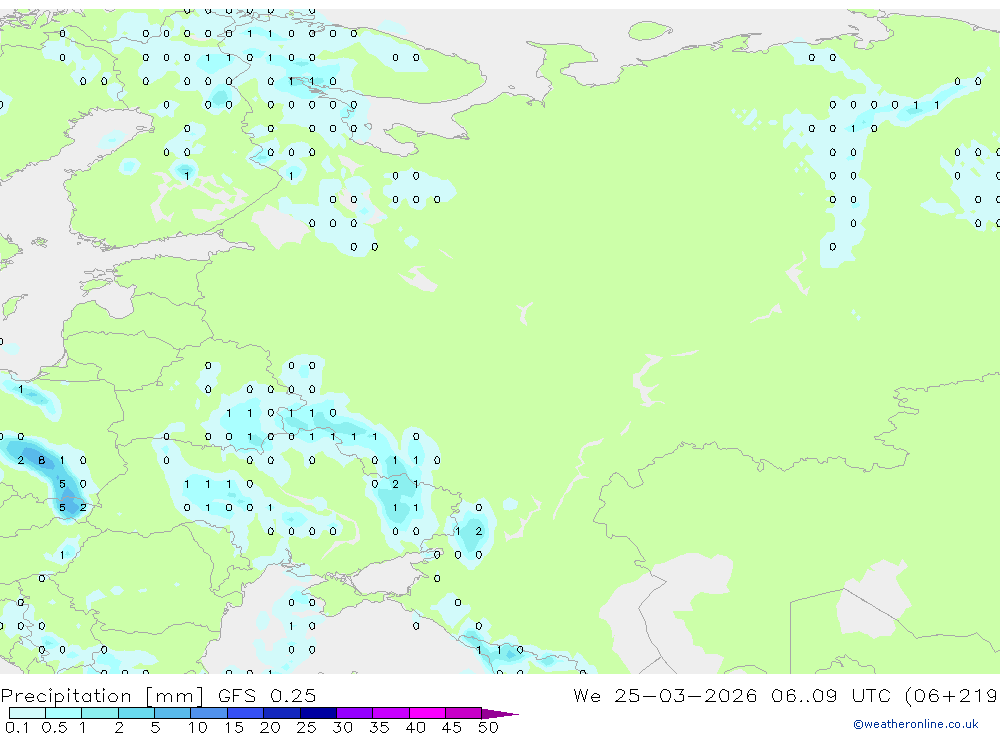The image size is (1000, 733).
Task: Select the 20–25 mm legend swatch
Action: (282, 713)
